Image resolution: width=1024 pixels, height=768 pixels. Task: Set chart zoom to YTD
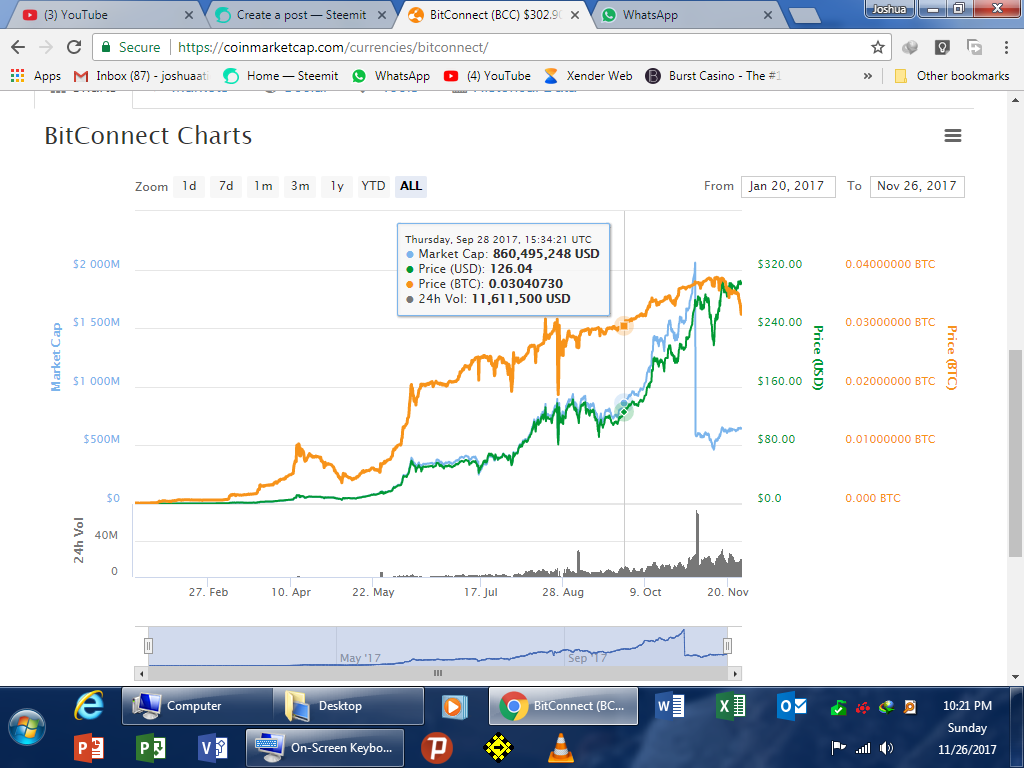[x=374, y=186]
